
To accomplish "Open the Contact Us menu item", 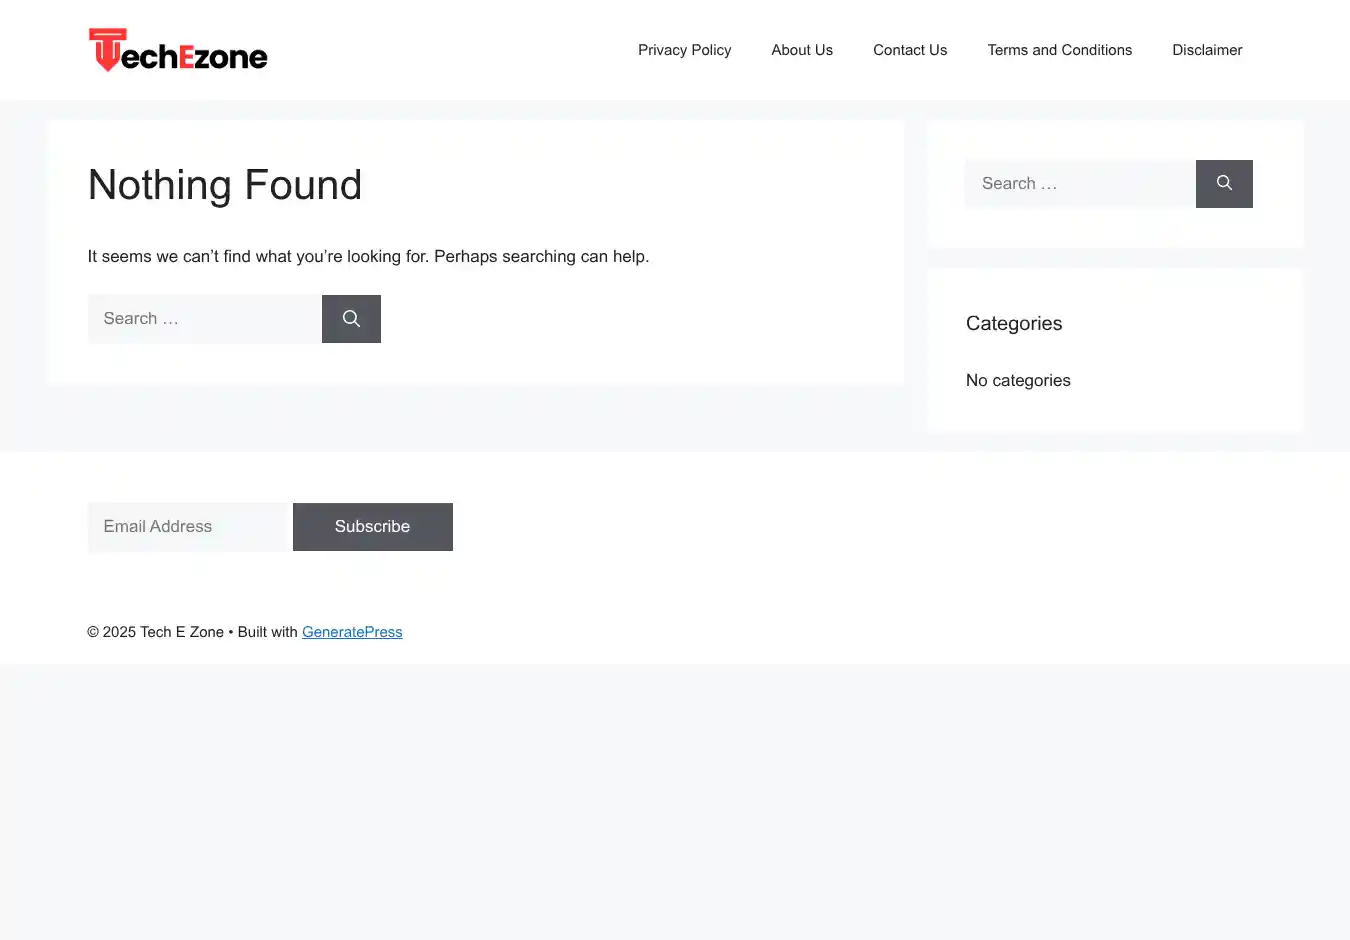I will tap(910, 50).
